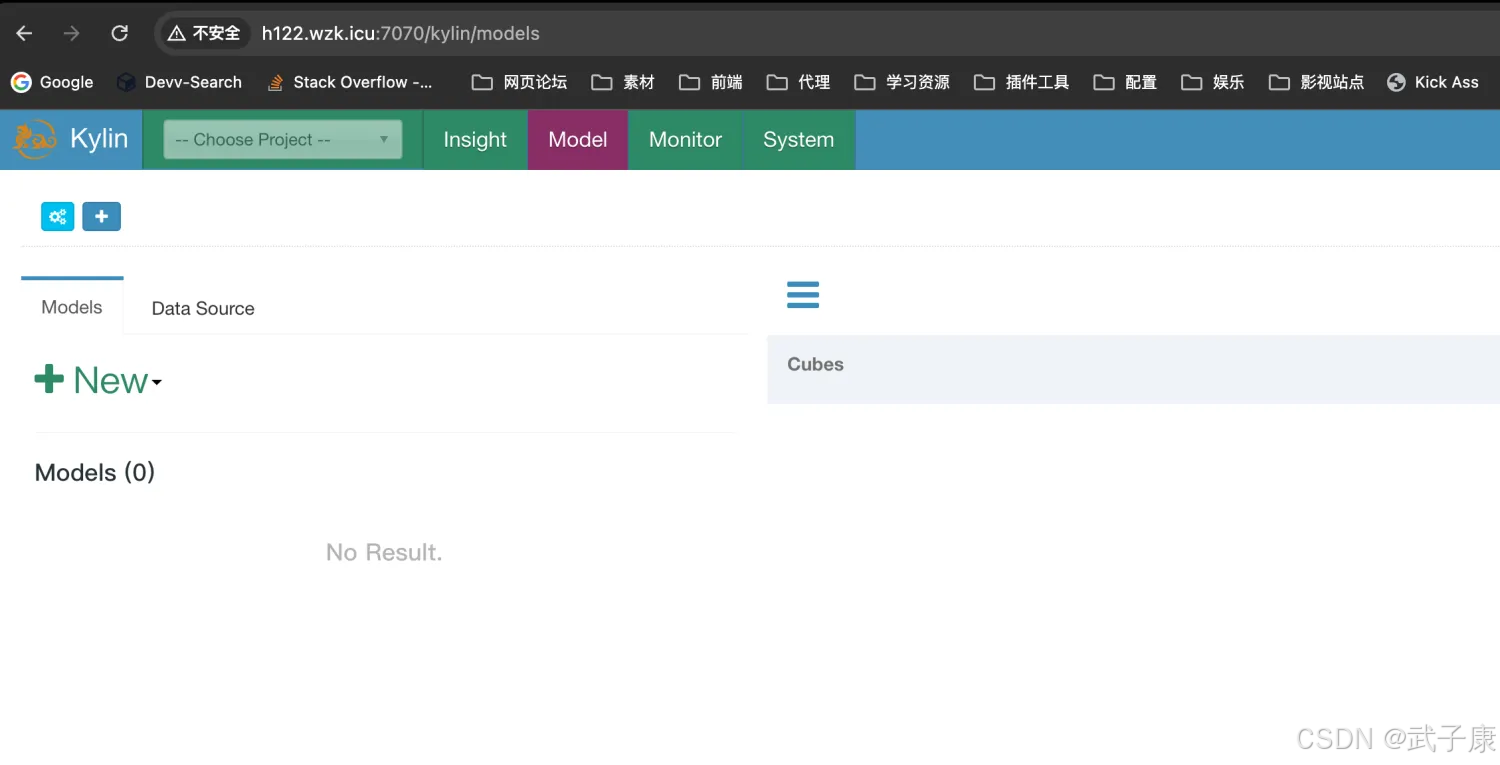Click the No Result. message

pyautogui.click(x=384, y=552)
